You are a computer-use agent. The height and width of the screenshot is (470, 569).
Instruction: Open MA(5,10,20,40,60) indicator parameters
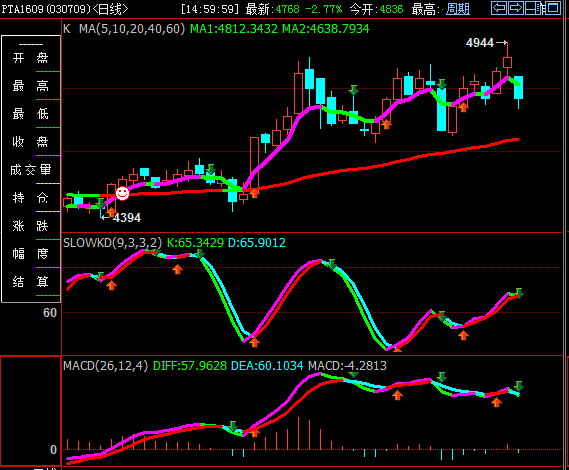point(132,29)
